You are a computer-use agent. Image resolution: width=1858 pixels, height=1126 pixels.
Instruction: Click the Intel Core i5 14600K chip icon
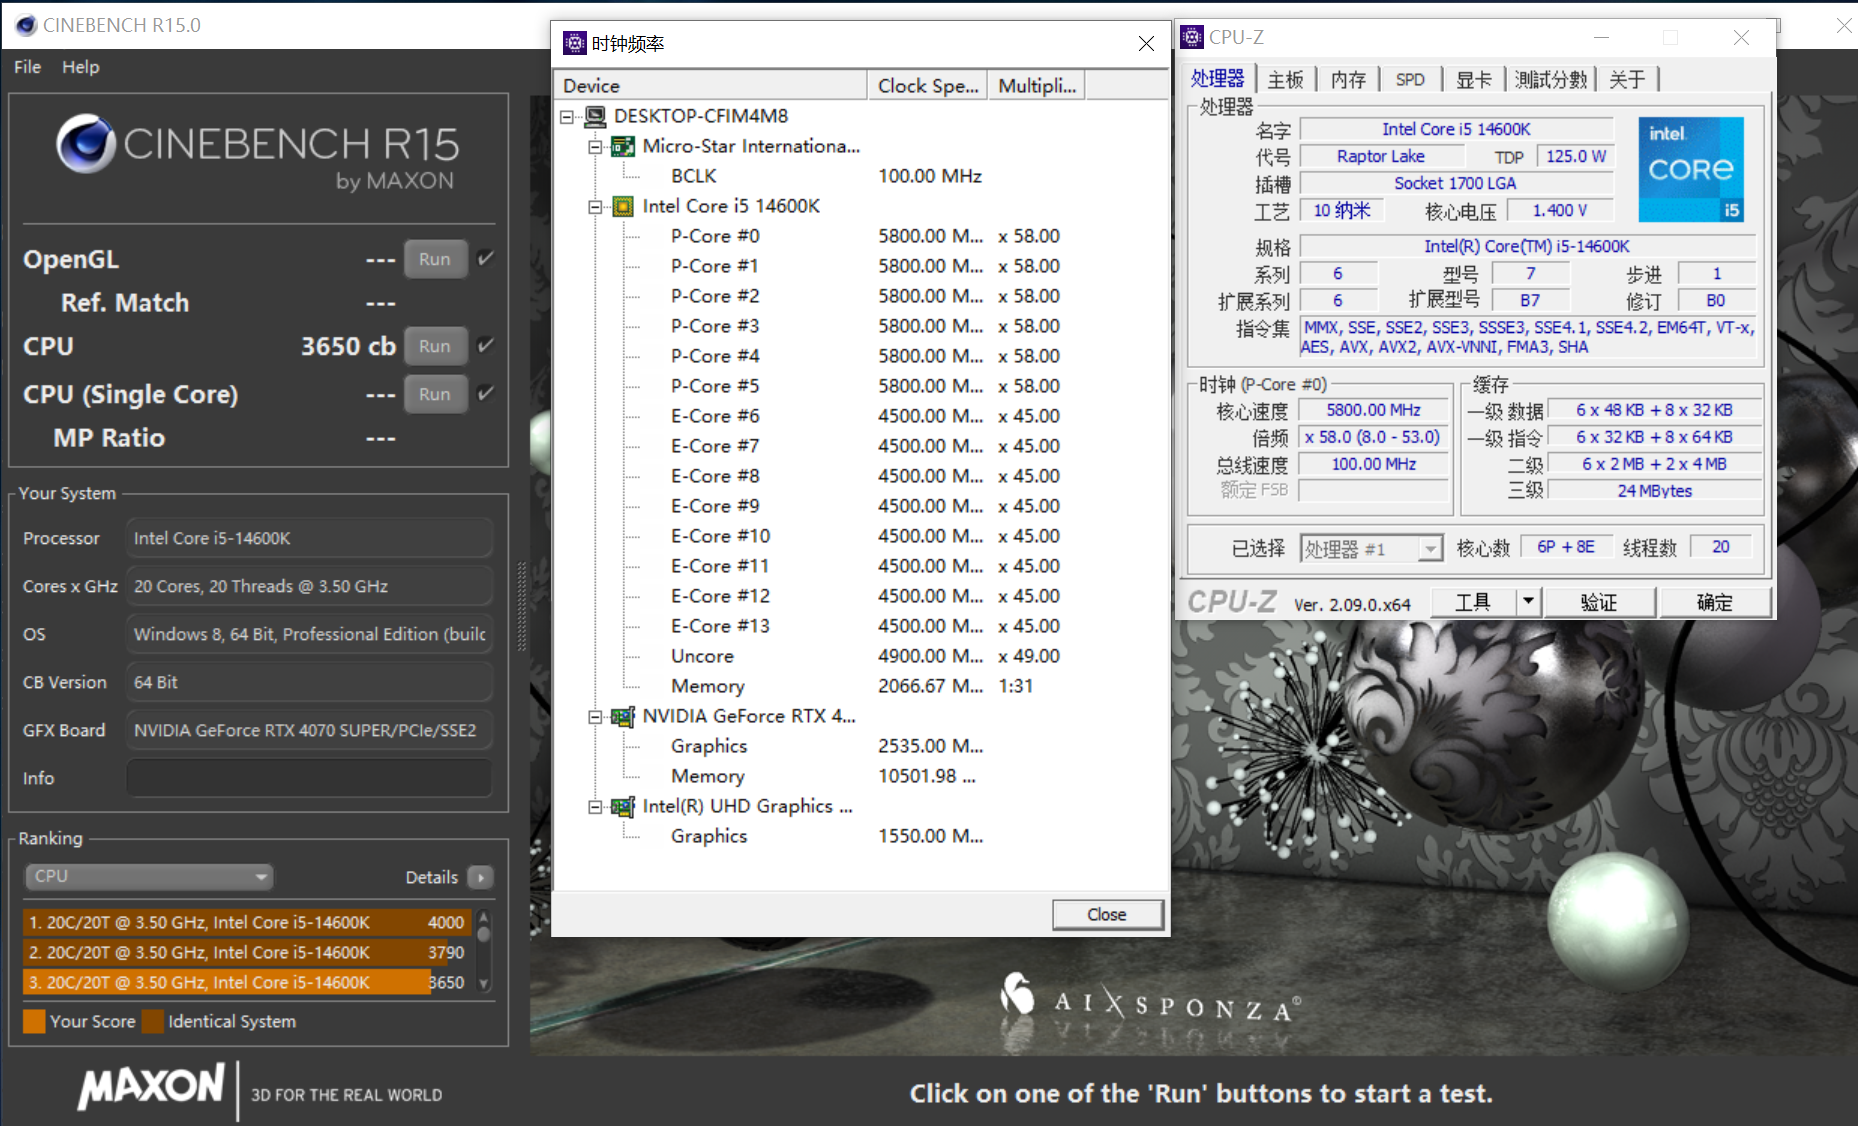click(623, 207)
